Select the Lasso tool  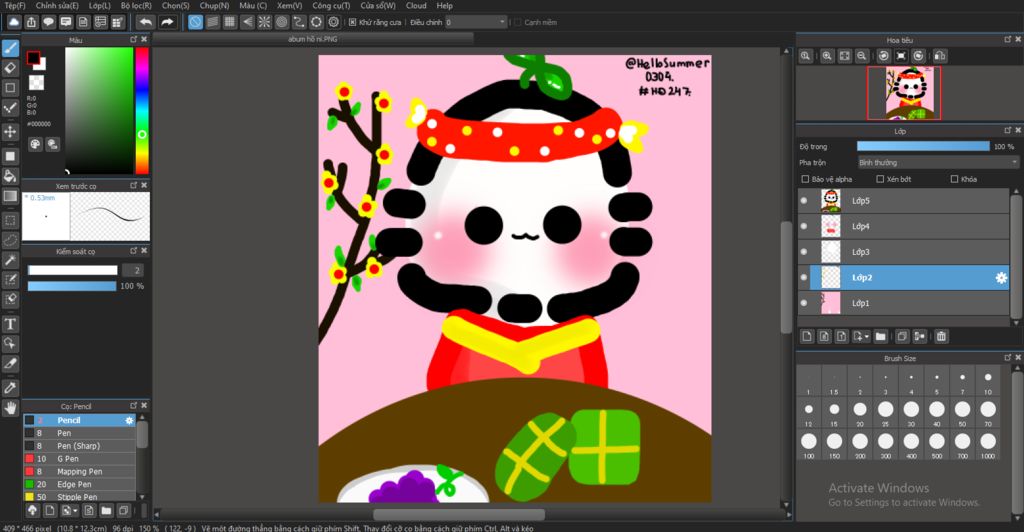[10, 240]
